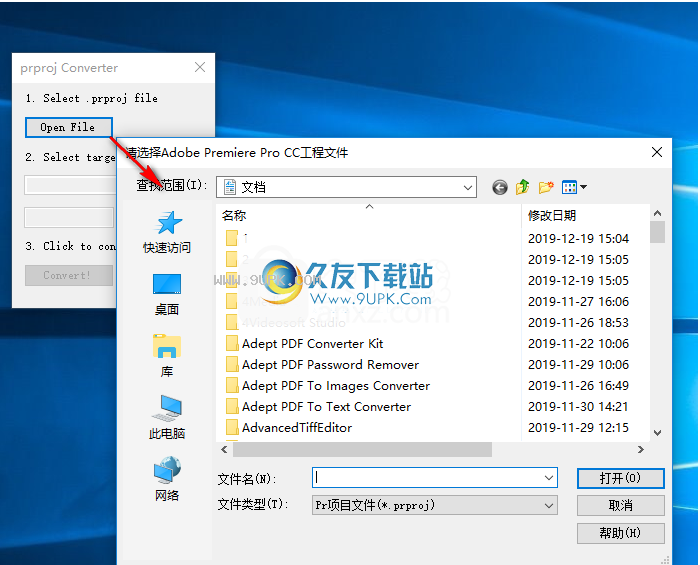Click the 打开(O) open button

click(x=621, y=478)
